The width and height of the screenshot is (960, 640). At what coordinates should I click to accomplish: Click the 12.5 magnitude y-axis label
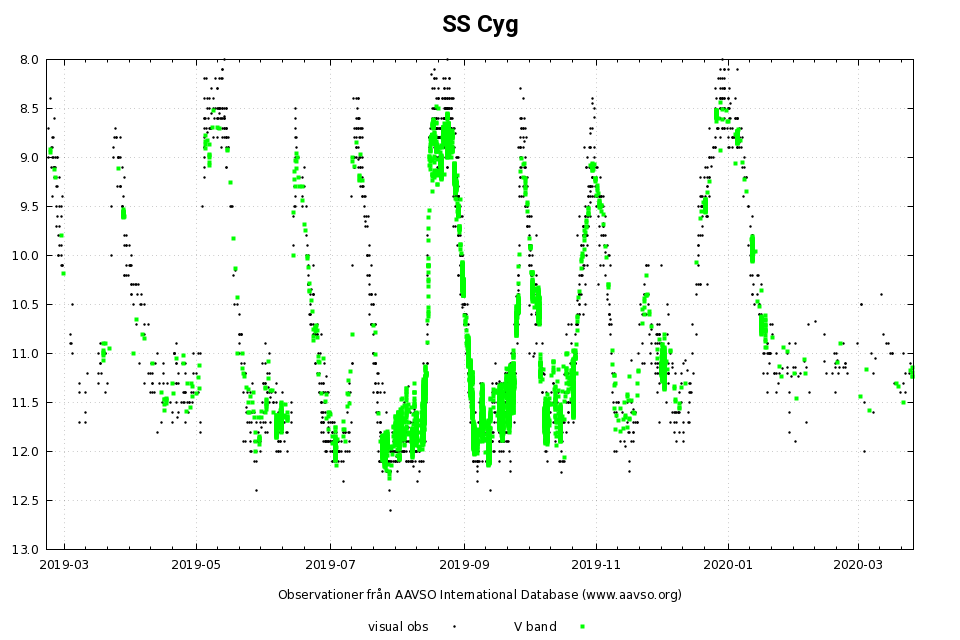click(x=25, y=500)
